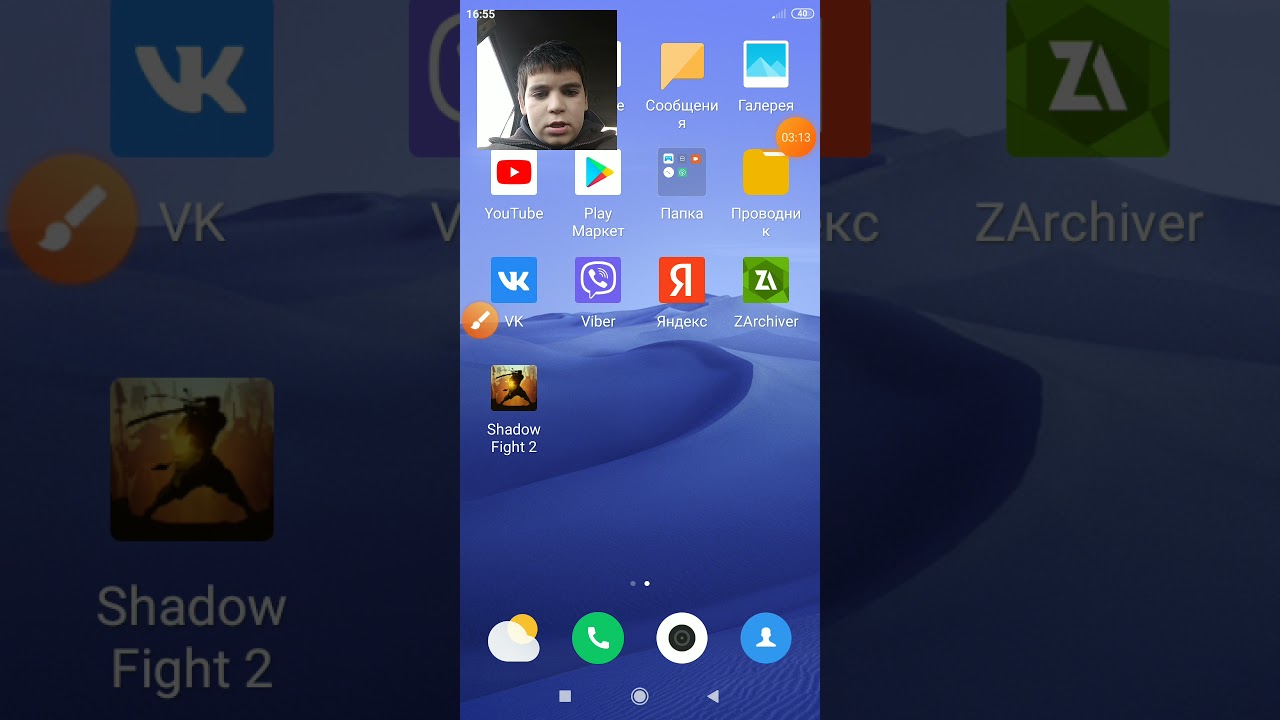Open the Яндекс app
Image resolution: width=1280 pixels, height=720 pixels.
682,280
